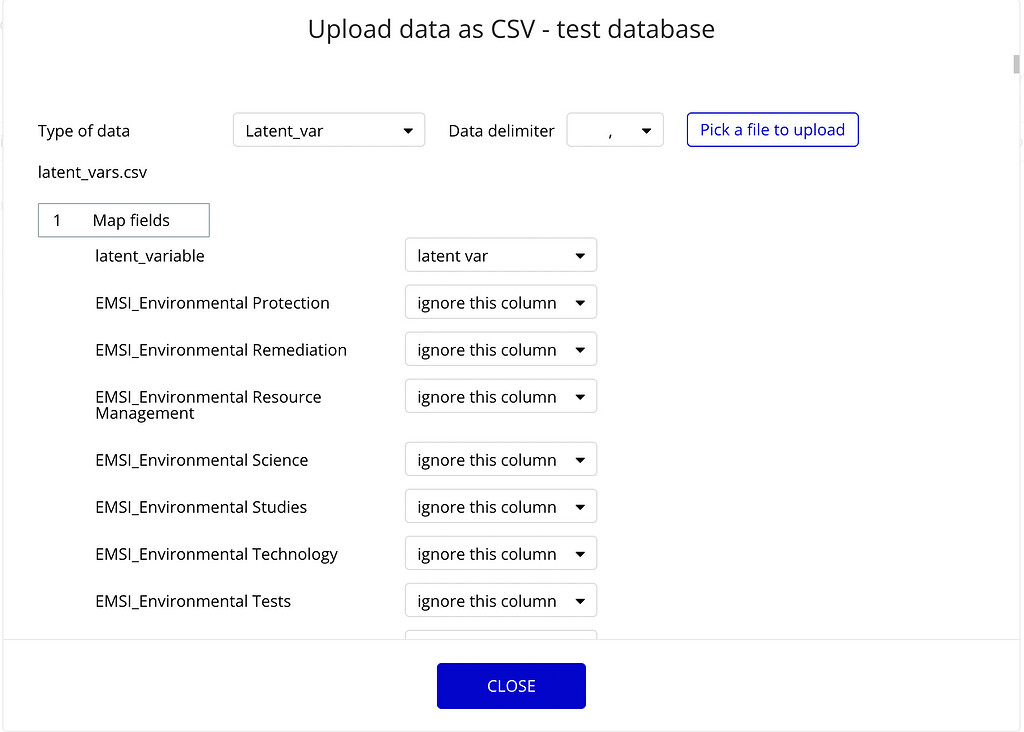Click the CLOSE button at the bottom

click(511, 686)
